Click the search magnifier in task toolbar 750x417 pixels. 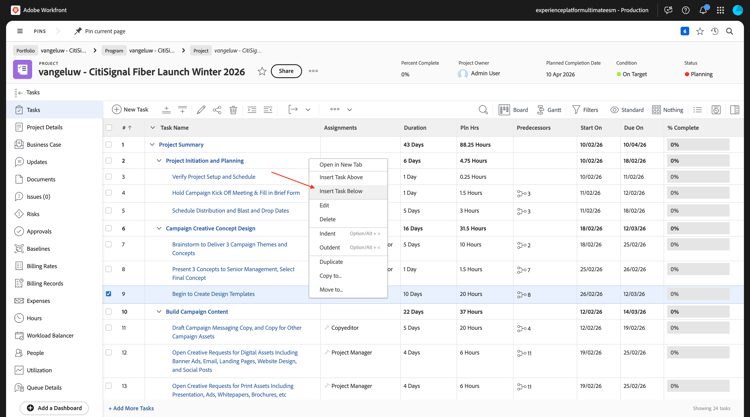pyautogui.click(x=483, y=110)
